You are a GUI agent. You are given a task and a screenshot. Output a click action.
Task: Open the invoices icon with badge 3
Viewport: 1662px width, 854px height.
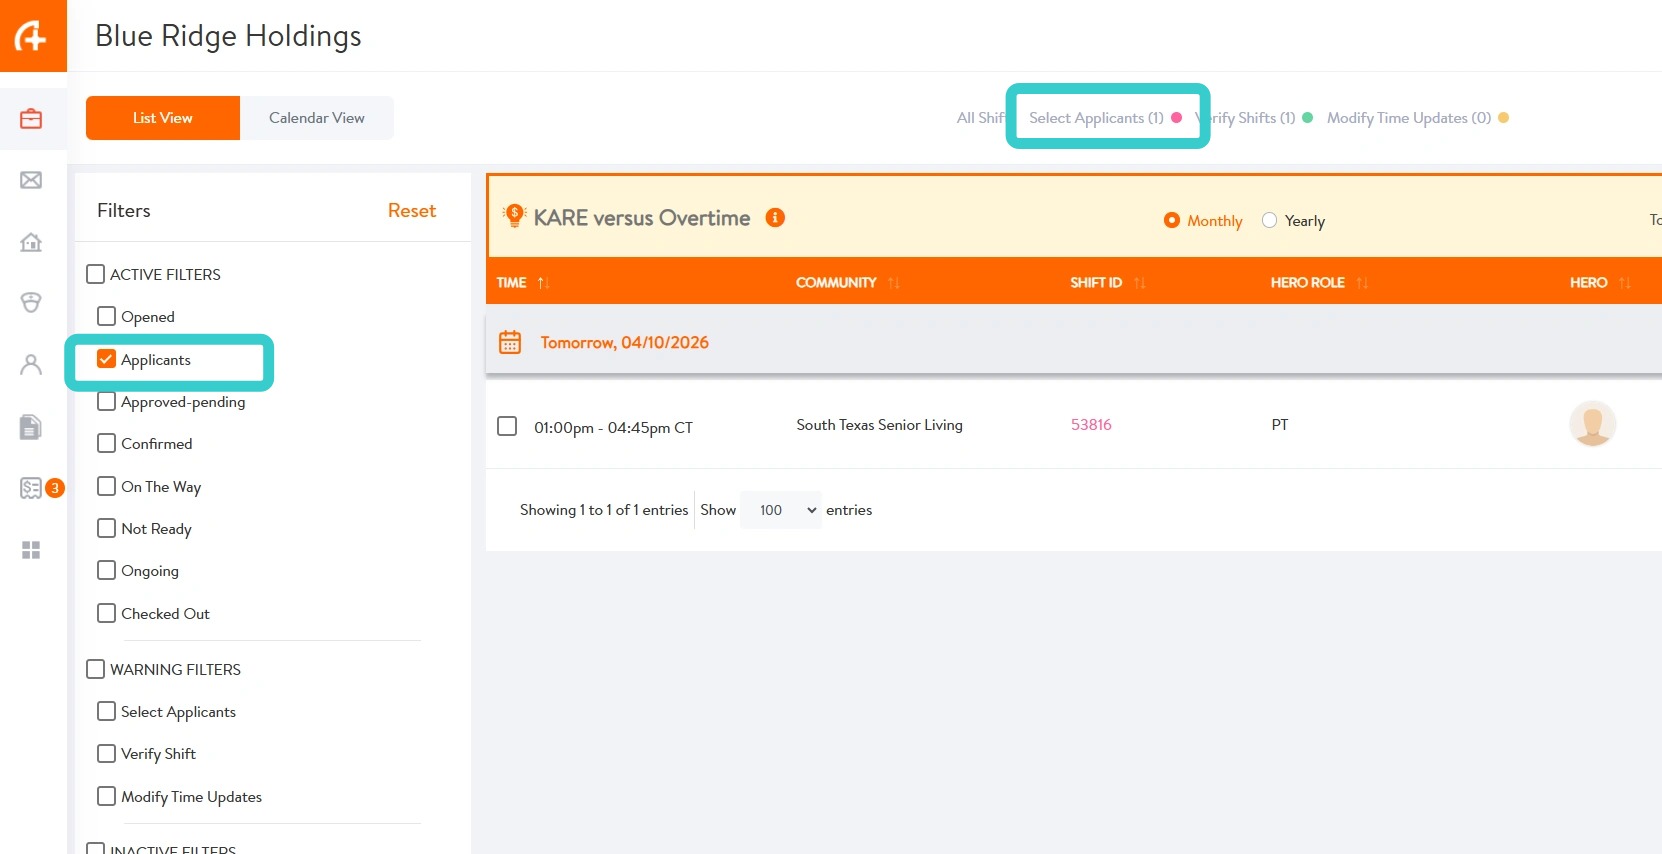click(x=31, y=488)
